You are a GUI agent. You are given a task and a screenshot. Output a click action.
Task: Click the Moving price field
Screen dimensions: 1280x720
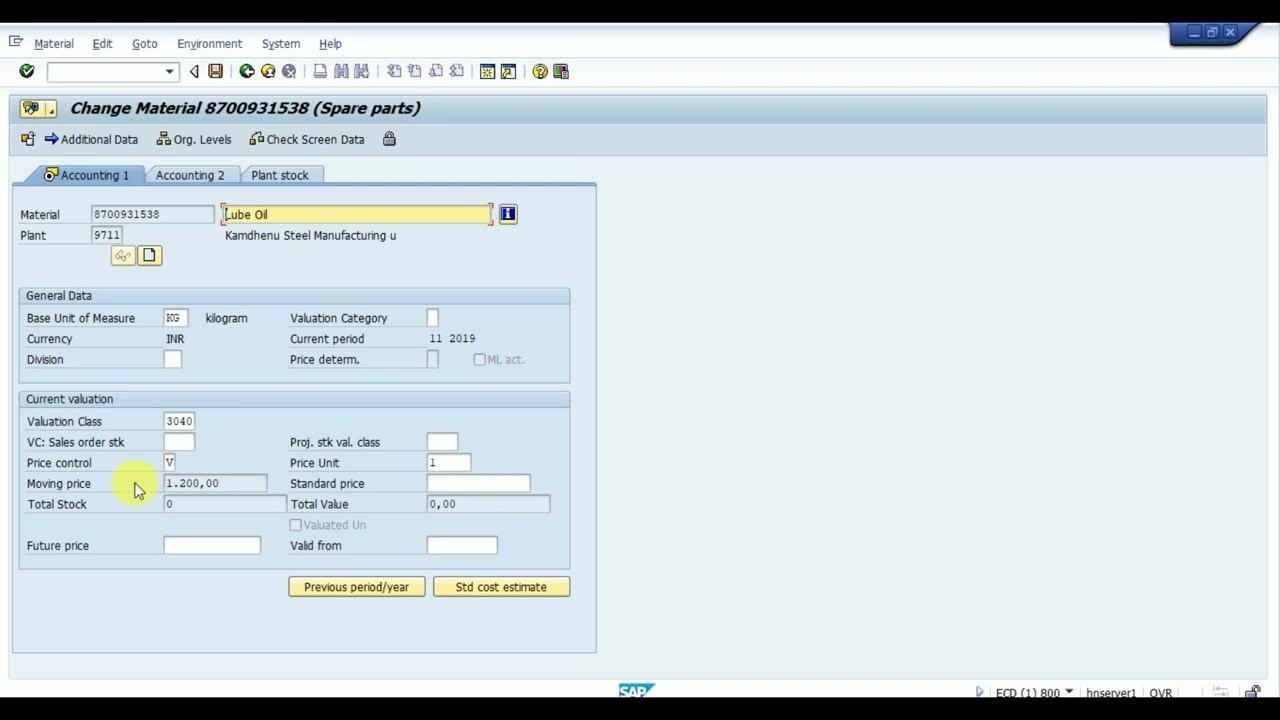tap(215, 484)
